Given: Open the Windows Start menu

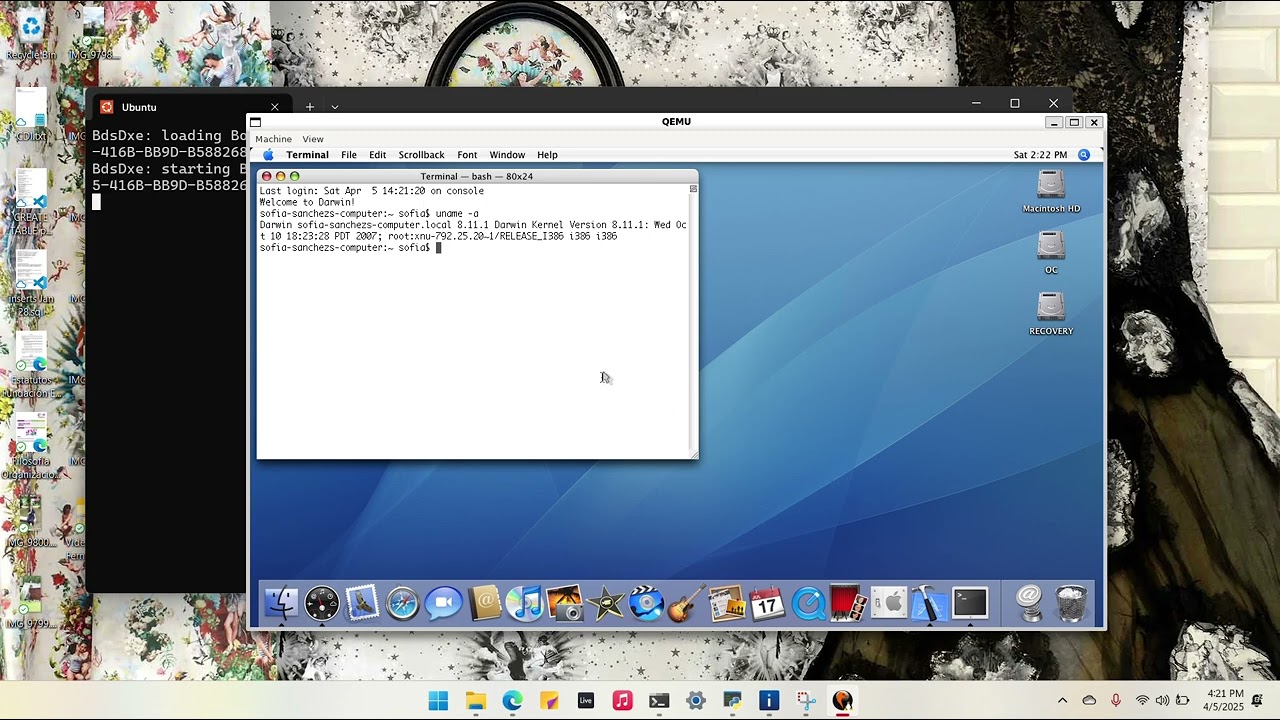Looking at the screenshot, I should click(x=438, y=701).
